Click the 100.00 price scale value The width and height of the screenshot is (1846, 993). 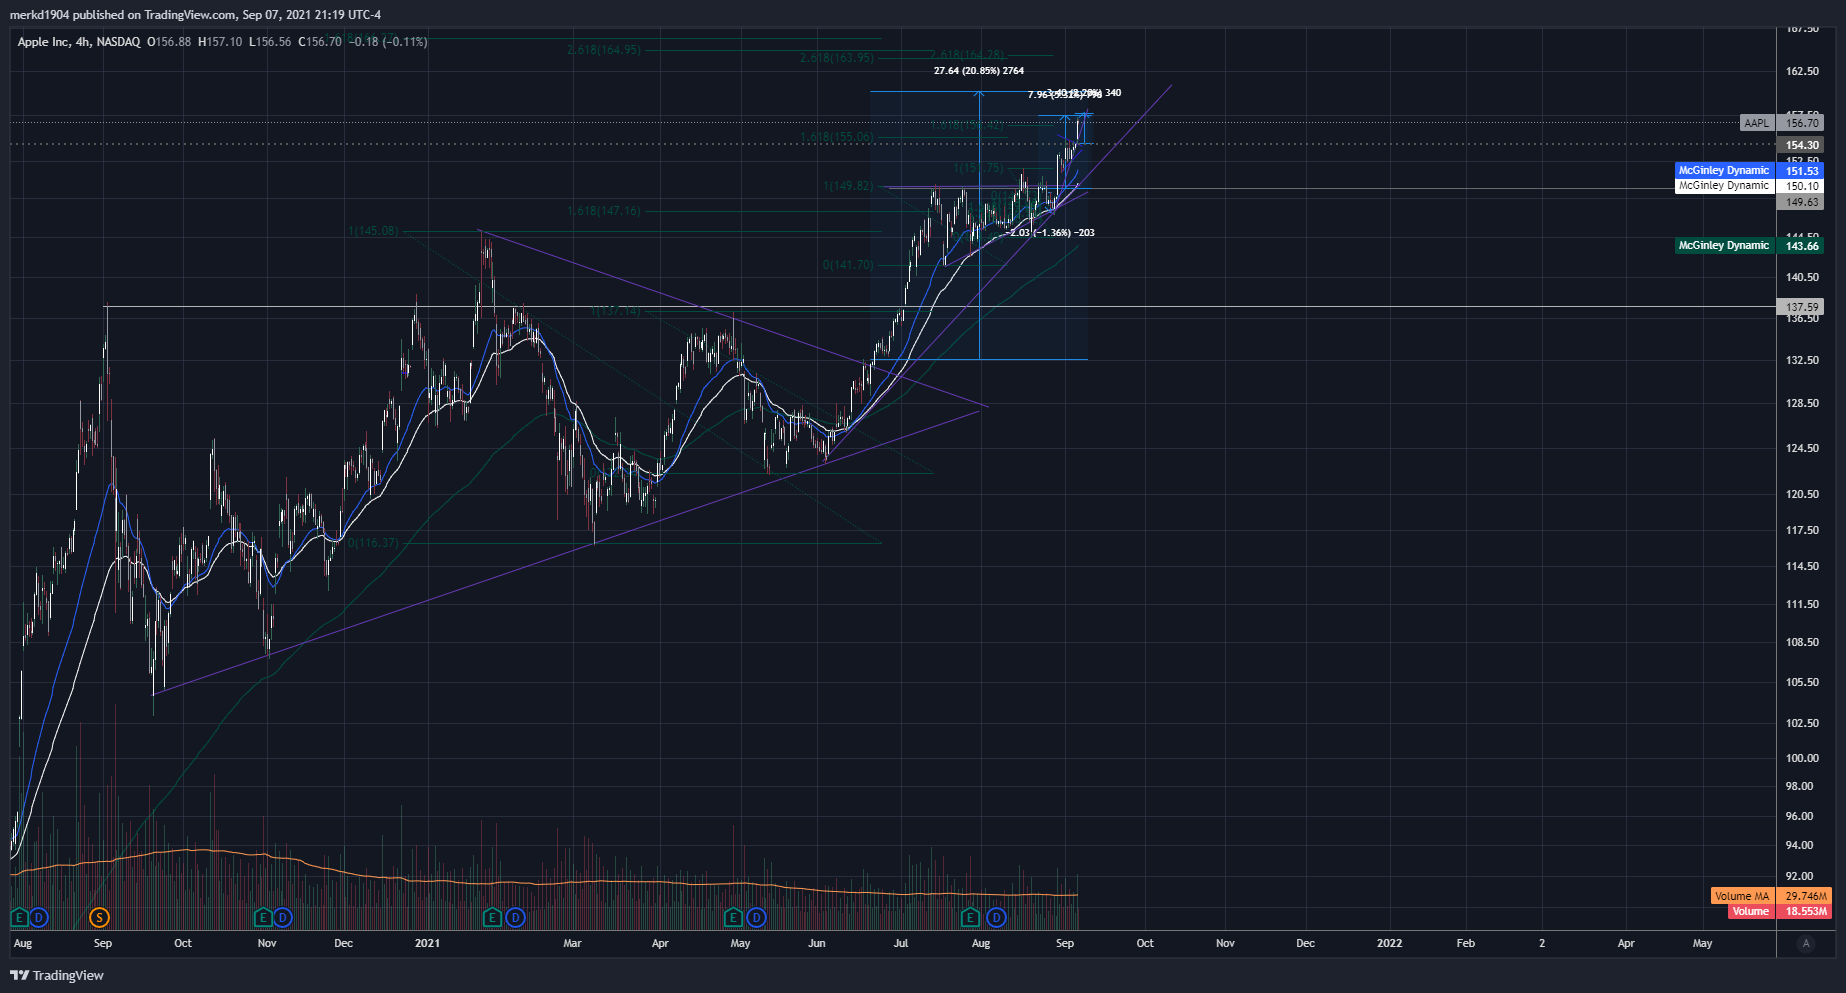point(1802,758)
